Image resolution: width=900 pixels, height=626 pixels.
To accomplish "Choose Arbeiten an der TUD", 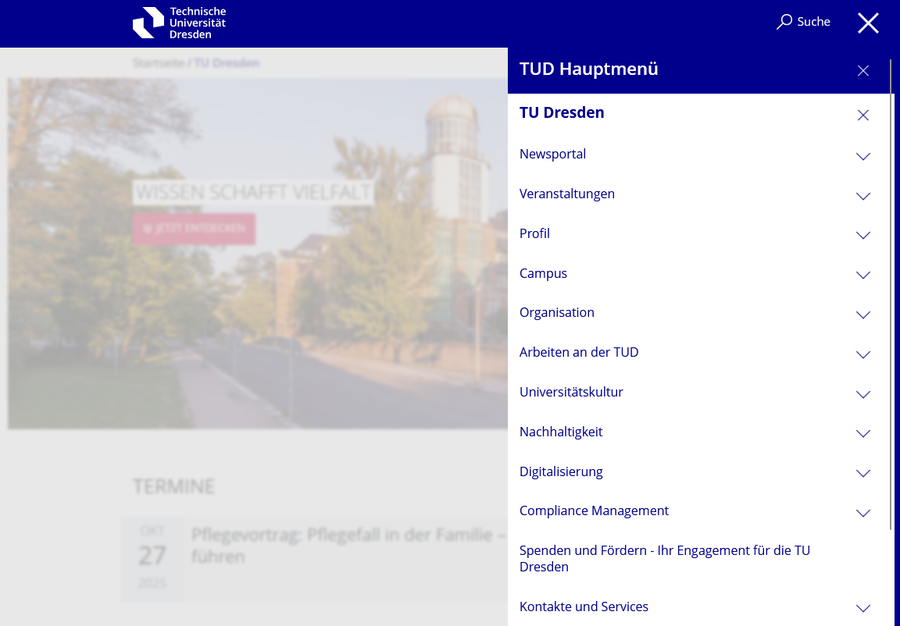I will pyautogui.click(x=579, y=352).
